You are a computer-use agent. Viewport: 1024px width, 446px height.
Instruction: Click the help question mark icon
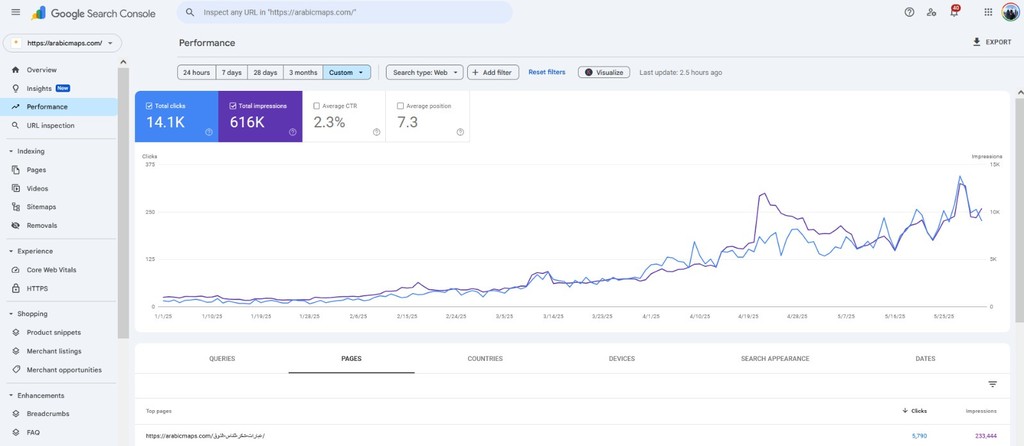pyautogui.click(x=909, y=12)
